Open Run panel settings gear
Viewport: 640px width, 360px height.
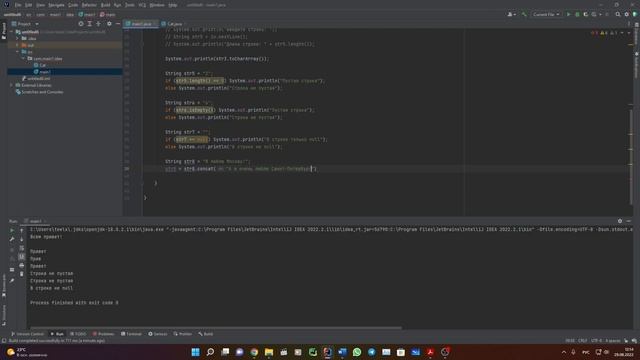(x=620, y=221)
